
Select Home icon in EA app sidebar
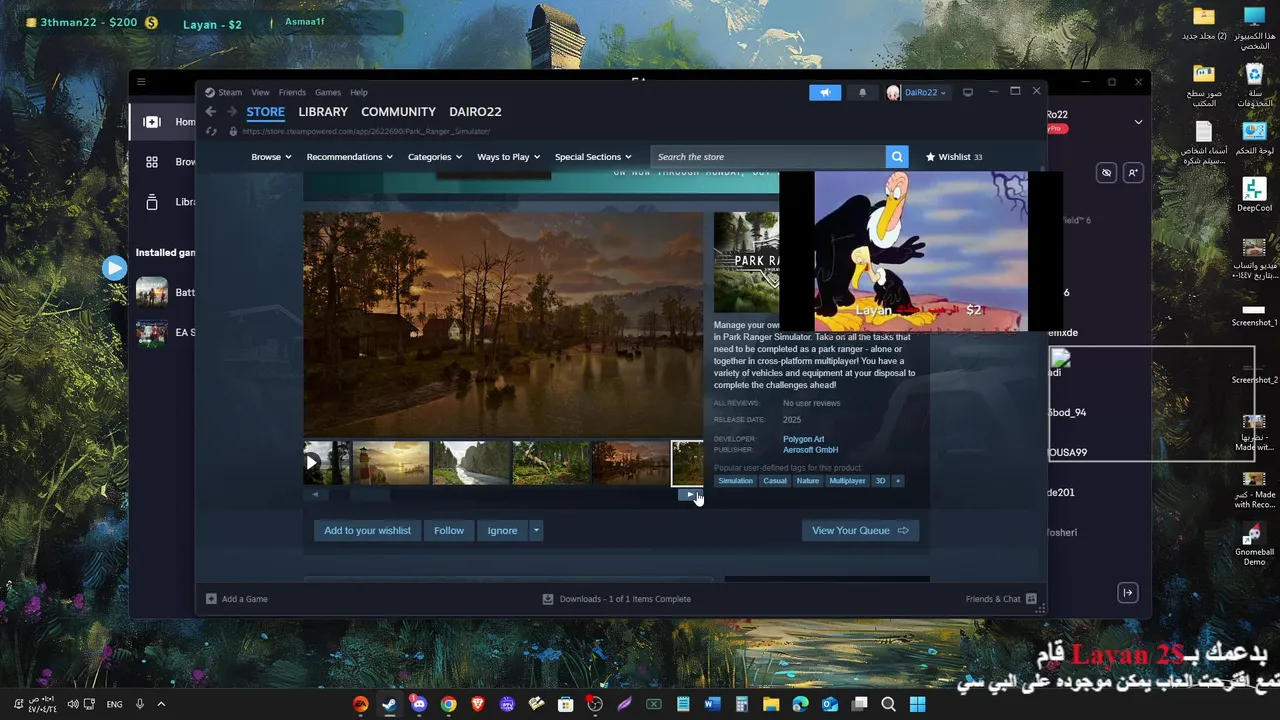pyautogui.click(x=152, y=122)
